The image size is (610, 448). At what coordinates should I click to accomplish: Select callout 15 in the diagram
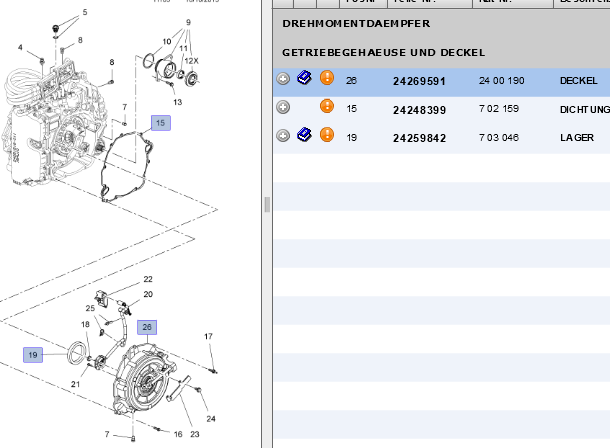(161, 122)
